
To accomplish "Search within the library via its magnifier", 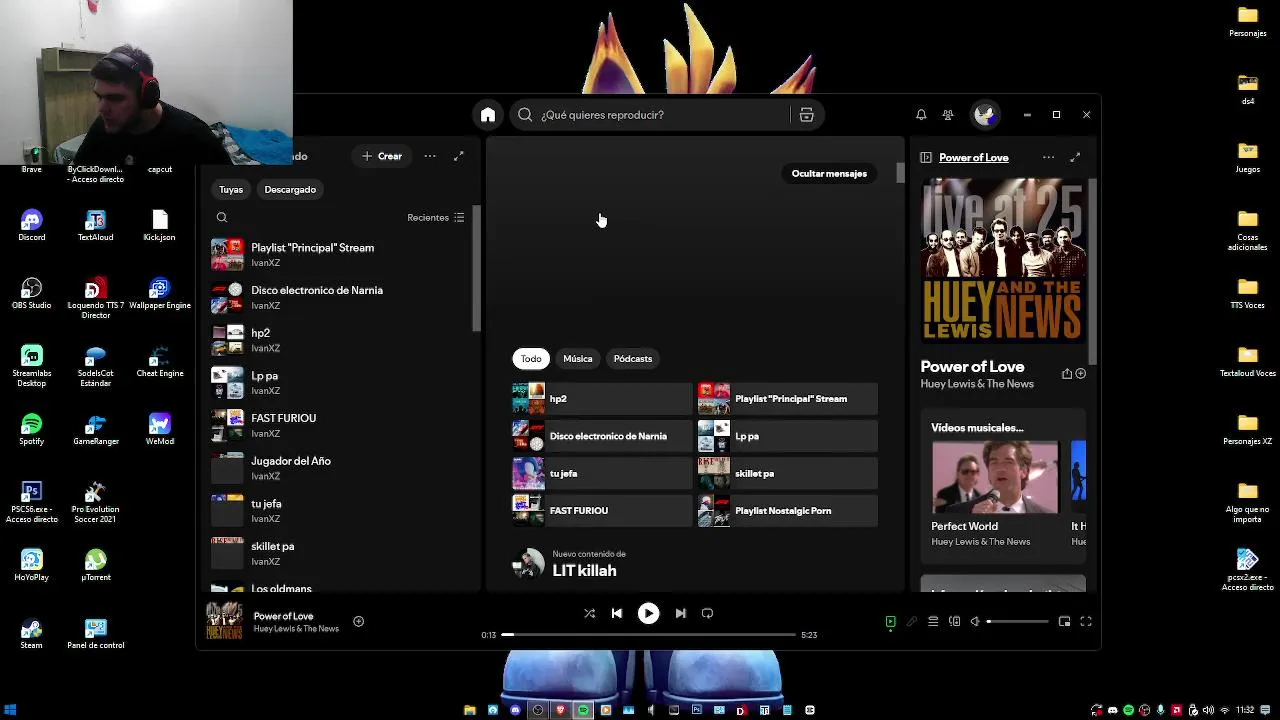I will (x=222, y=217).
